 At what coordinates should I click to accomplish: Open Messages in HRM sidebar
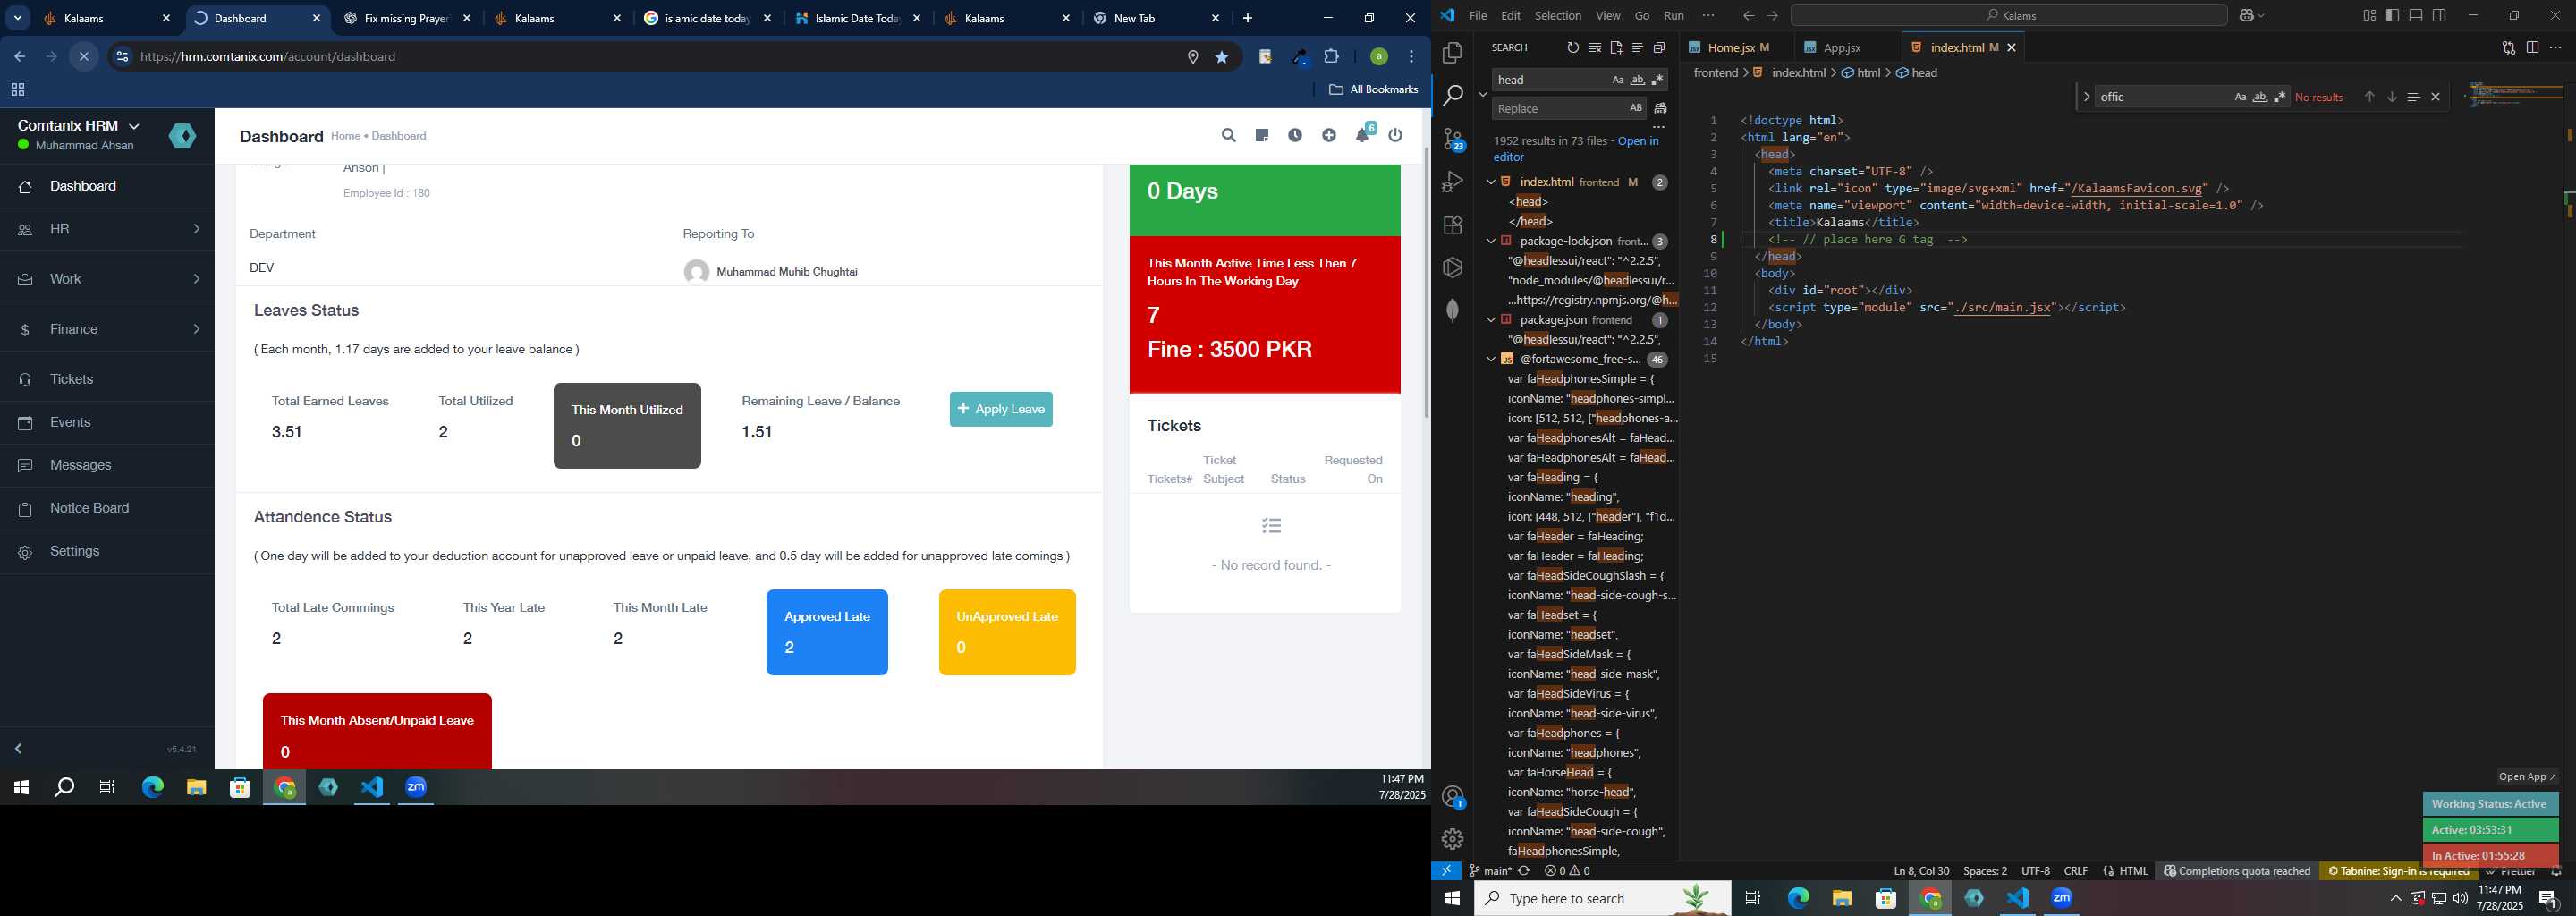tap(107, 465)
